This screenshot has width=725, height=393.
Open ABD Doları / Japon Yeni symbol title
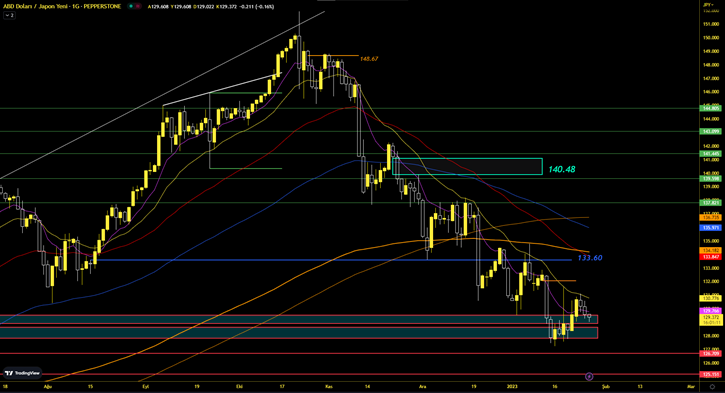coord(62,6)
